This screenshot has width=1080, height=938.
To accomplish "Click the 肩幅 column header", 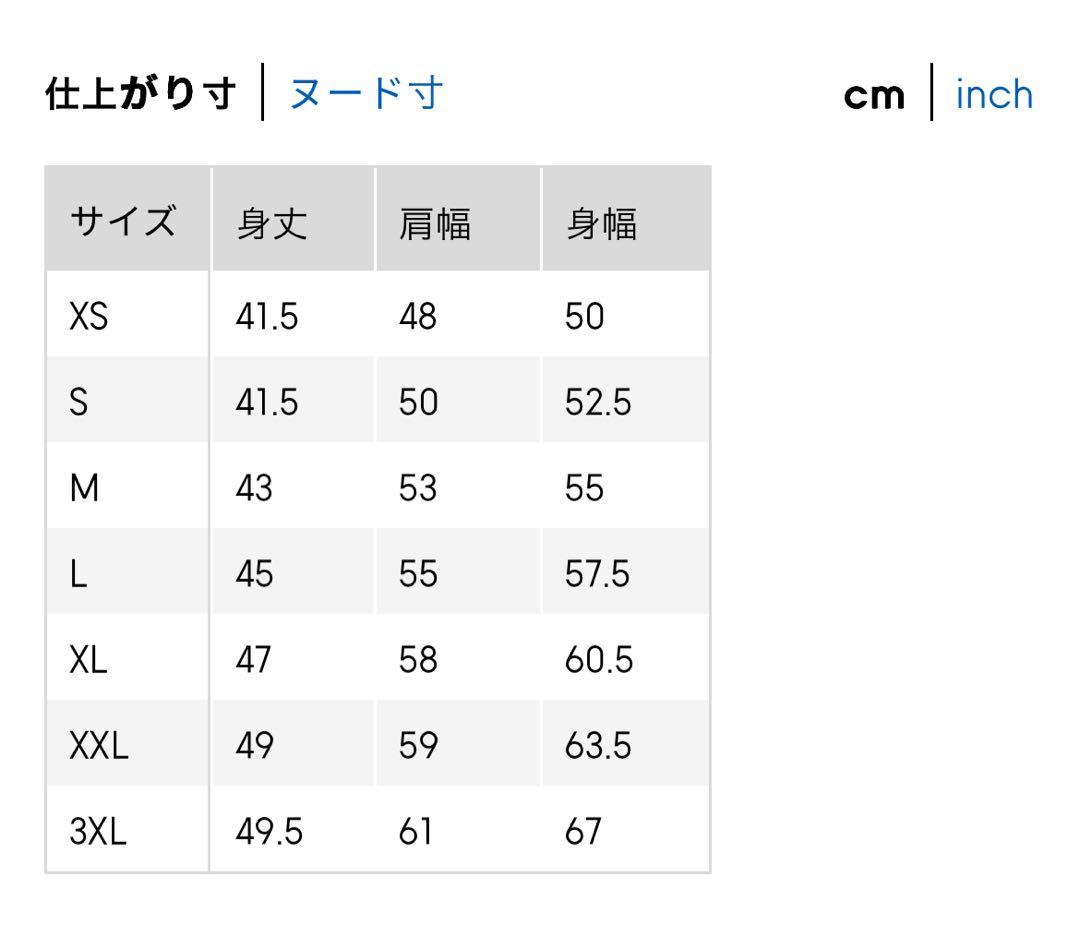I will click(435, 223).
